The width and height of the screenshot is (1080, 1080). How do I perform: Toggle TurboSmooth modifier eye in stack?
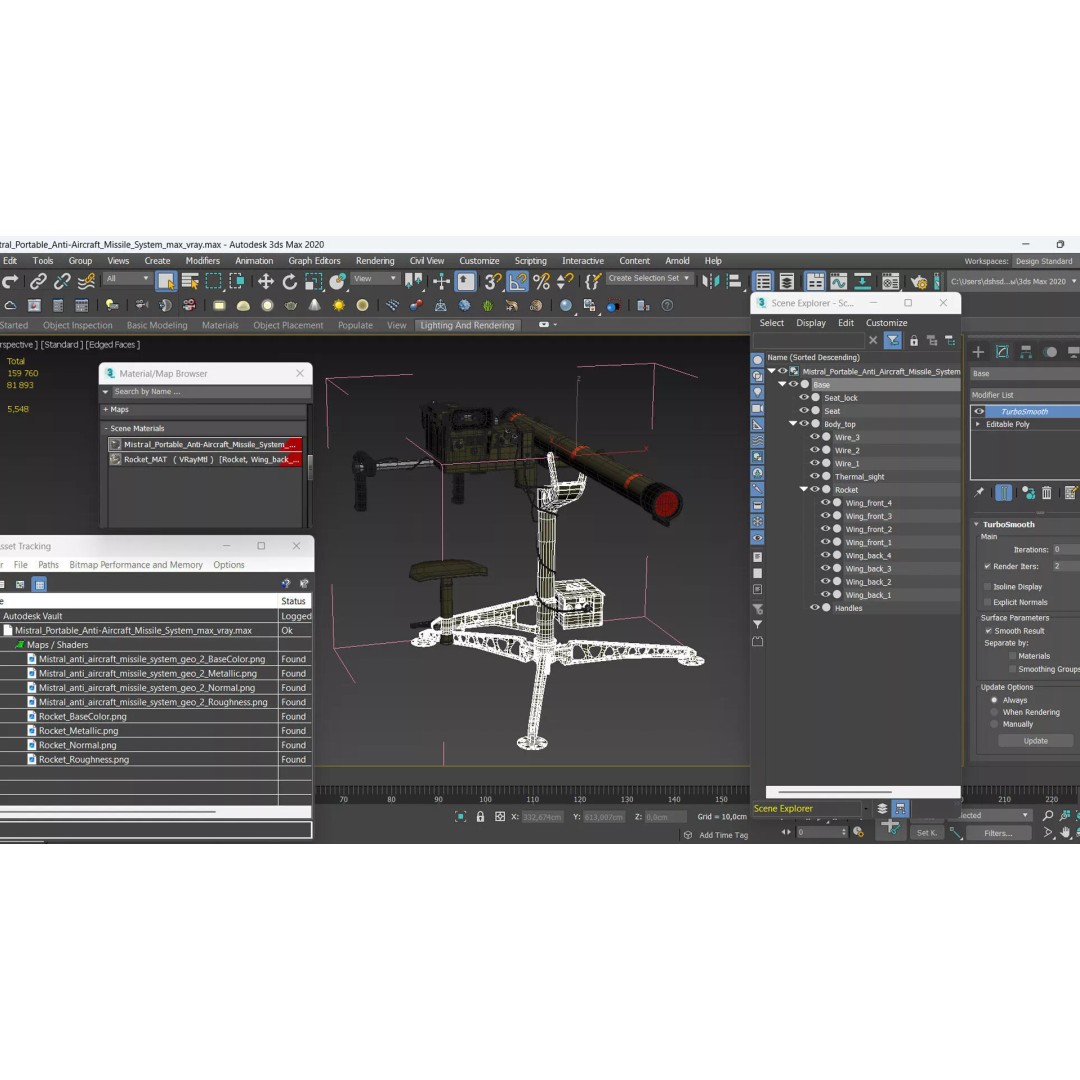coord(979,411)
